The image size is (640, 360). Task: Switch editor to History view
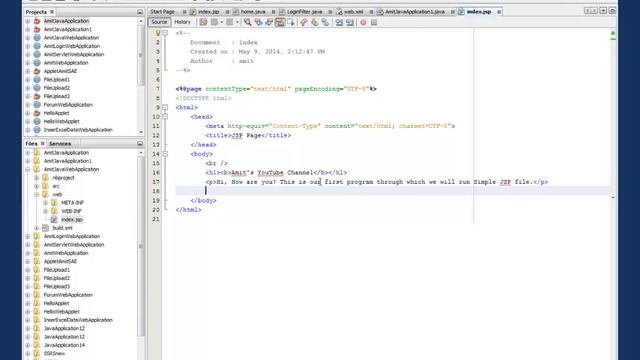point(182,22)
